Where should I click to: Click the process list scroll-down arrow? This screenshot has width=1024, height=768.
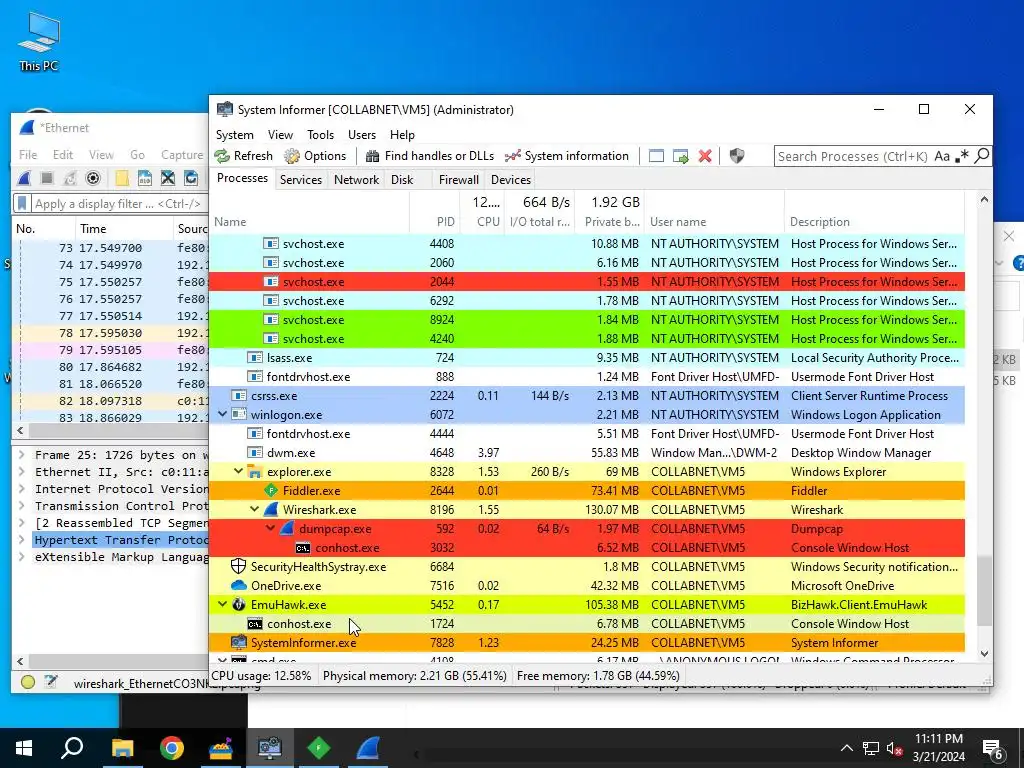click(x=984, y=653)
